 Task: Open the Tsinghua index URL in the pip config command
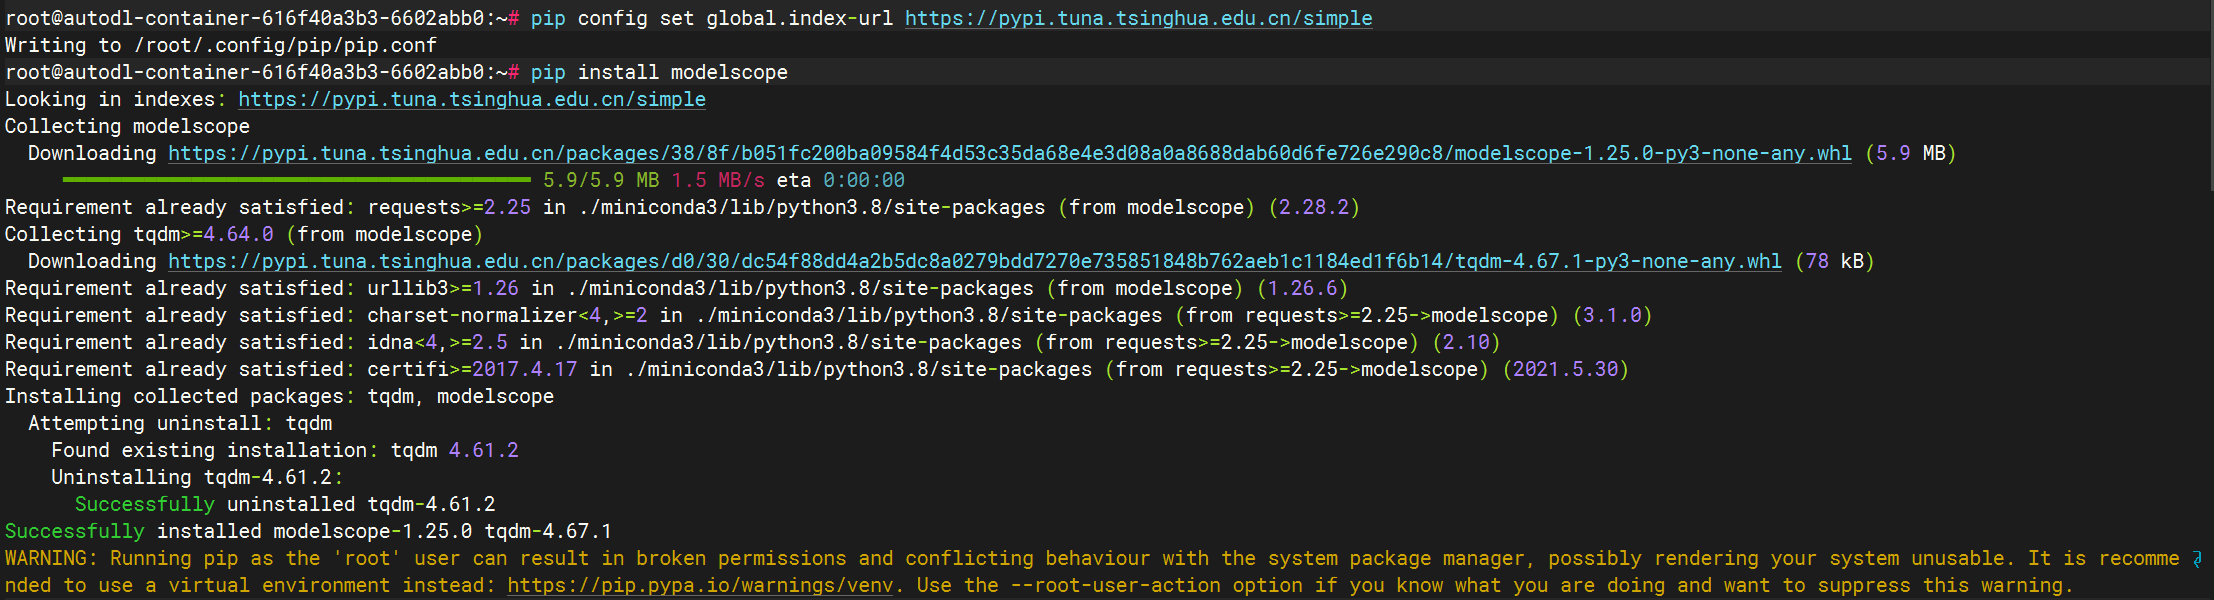click(1138, 18)
